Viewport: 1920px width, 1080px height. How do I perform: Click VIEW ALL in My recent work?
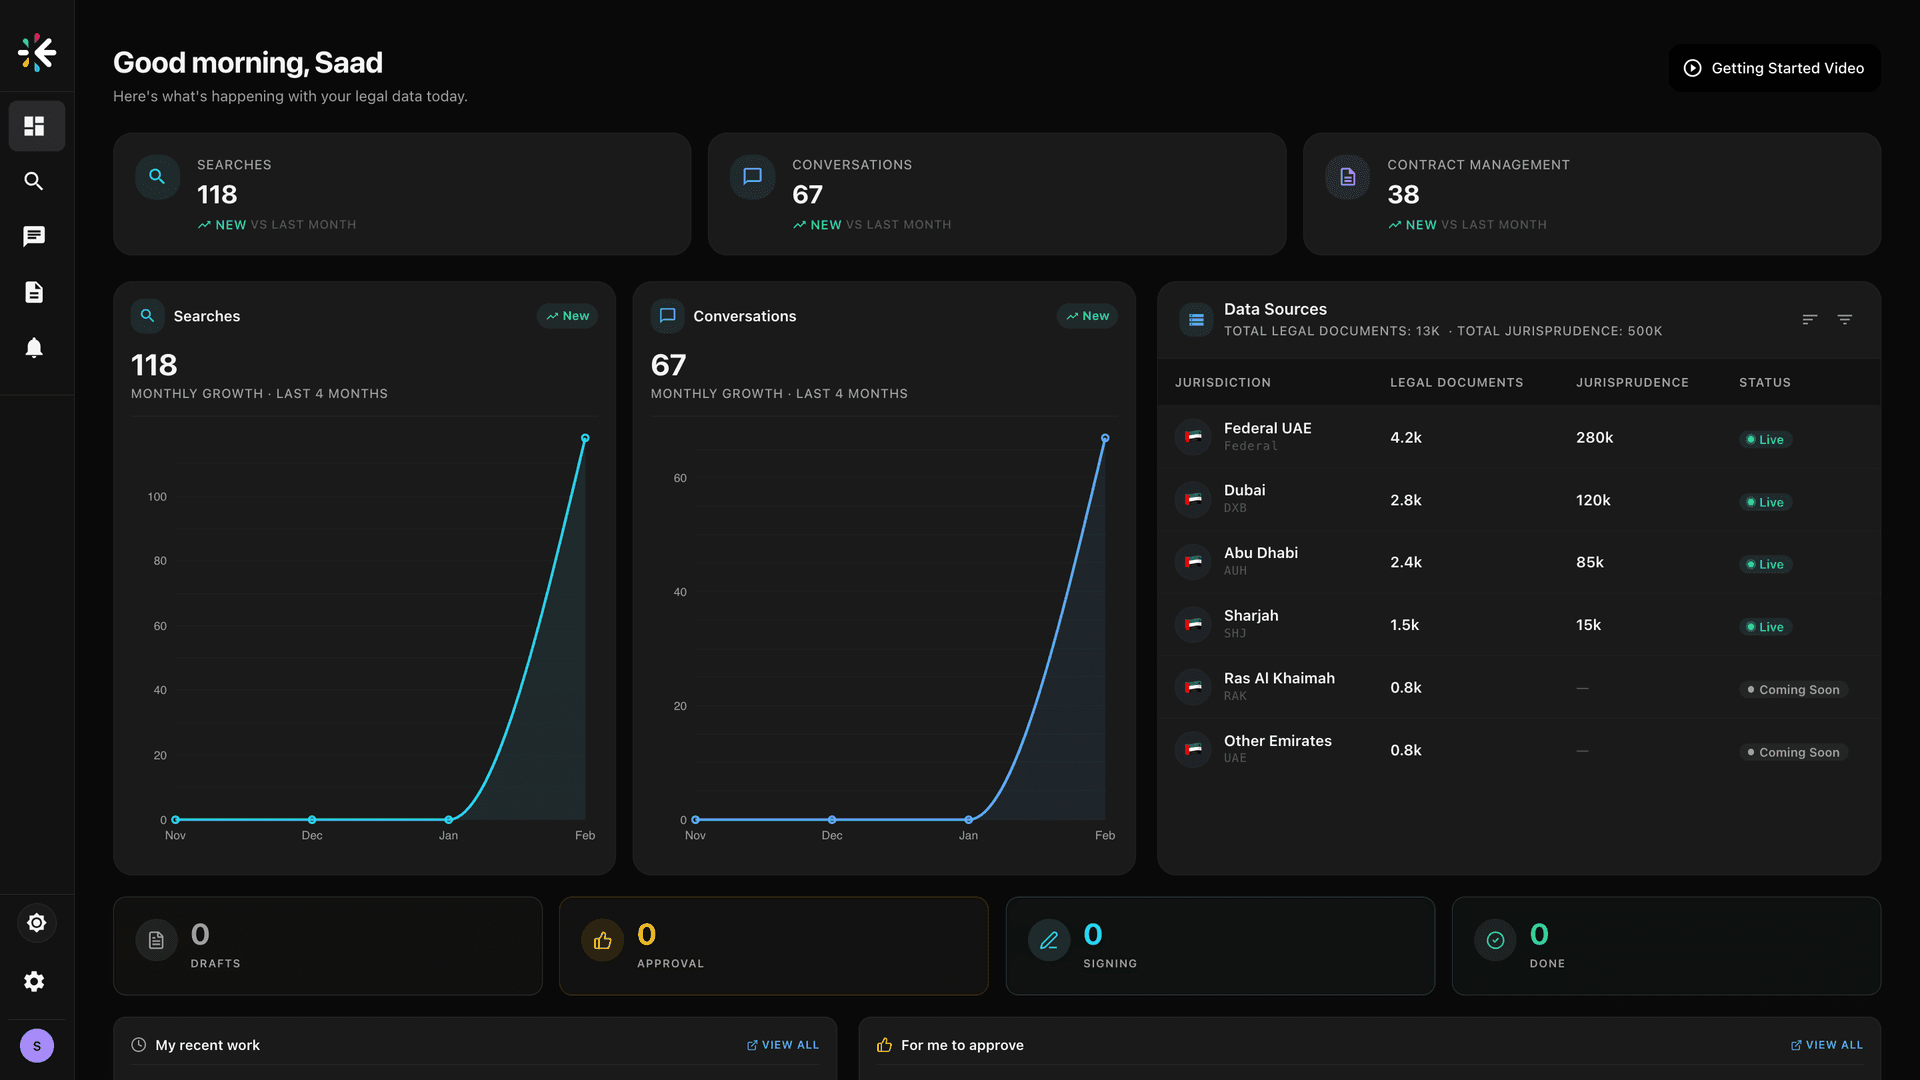pyautogui.click(x=783, y=1044)
